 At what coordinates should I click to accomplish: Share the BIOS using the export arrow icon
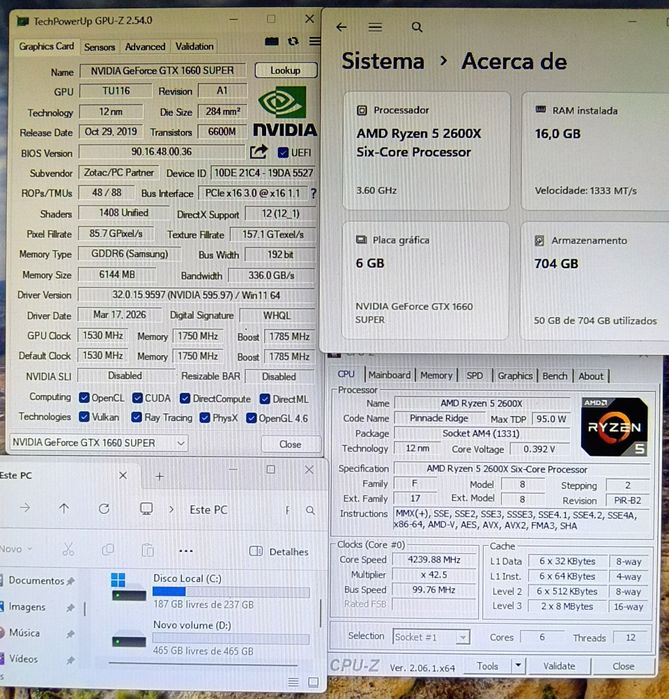(x=259, y=152)
